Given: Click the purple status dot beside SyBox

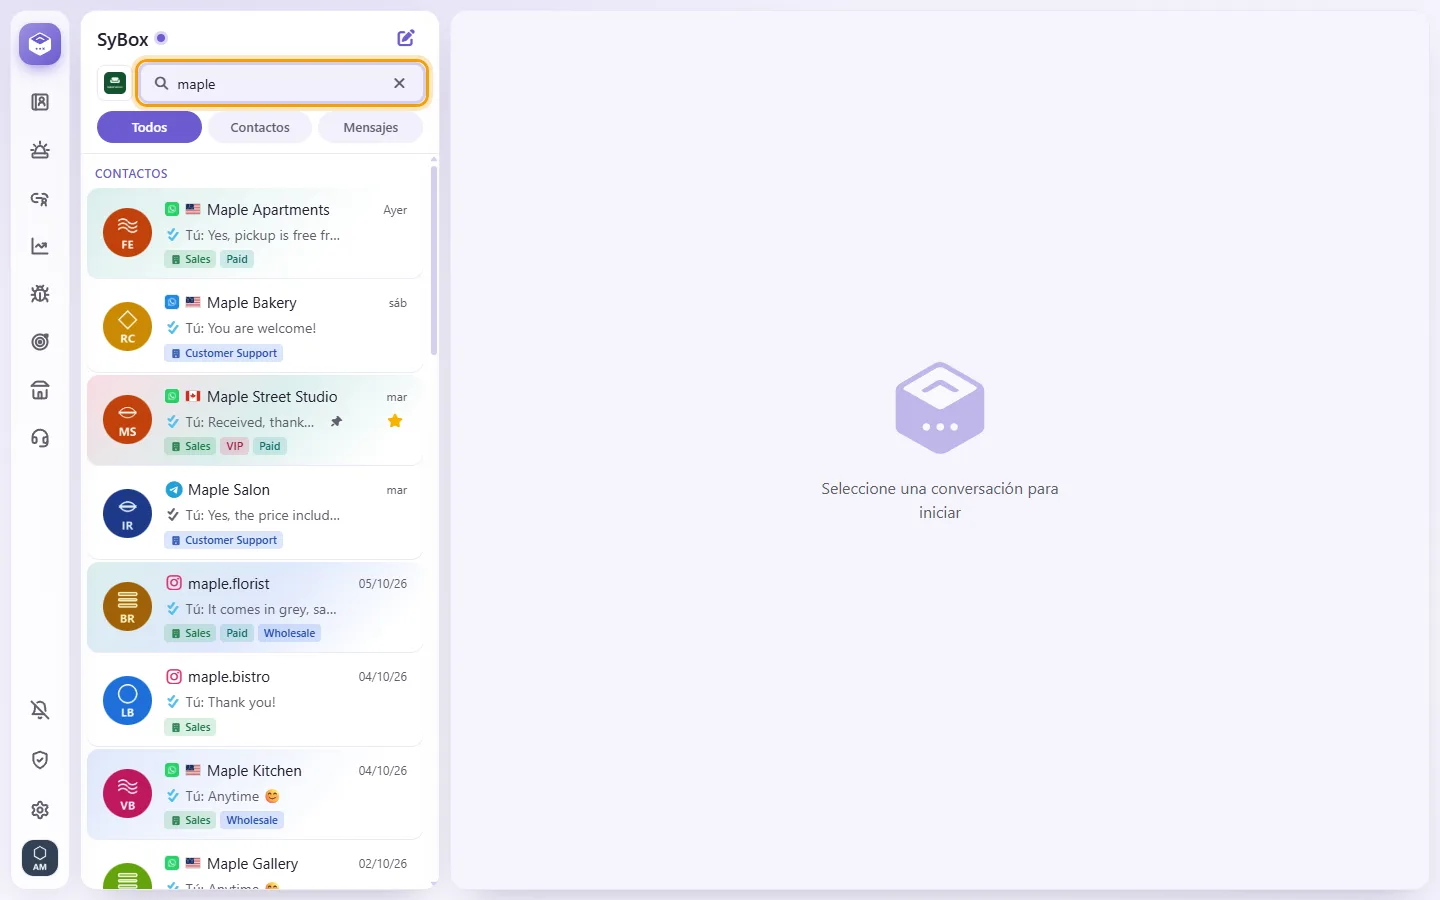Looking at the screenshot, I should (x=161, y=38).
